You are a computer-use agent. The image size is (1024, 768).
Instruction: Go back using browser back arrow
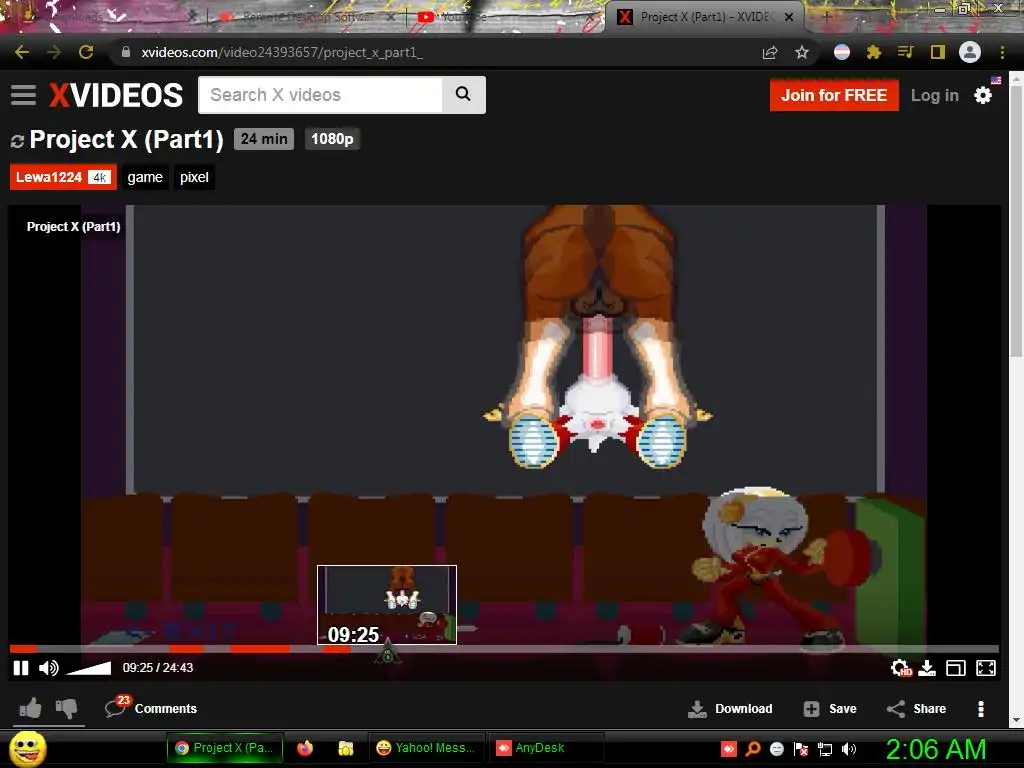22,52
